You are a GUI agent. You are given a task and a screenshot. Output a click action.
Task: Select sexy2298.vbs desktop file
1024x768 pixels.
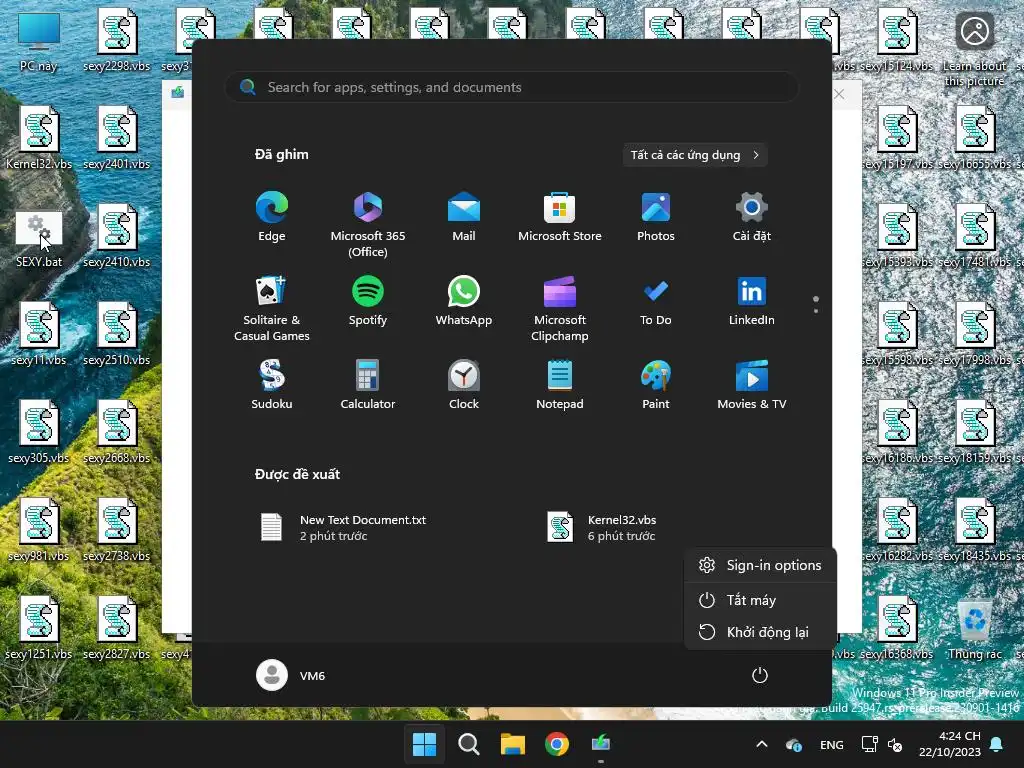pos(117,40)
